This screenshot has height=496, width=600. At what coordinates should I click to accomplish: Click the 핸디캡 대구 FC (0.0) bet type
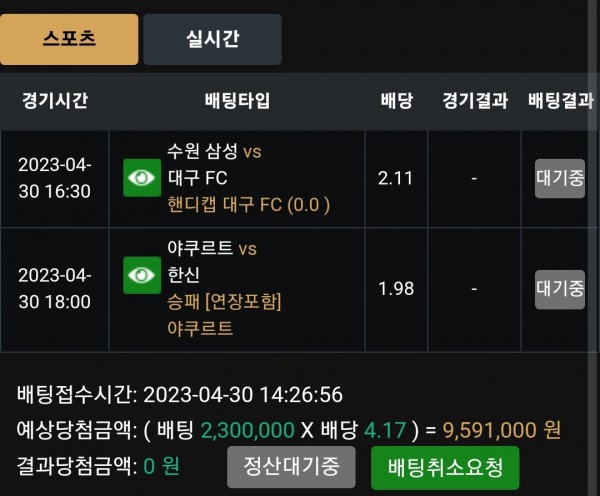click(x=249, y=205)
